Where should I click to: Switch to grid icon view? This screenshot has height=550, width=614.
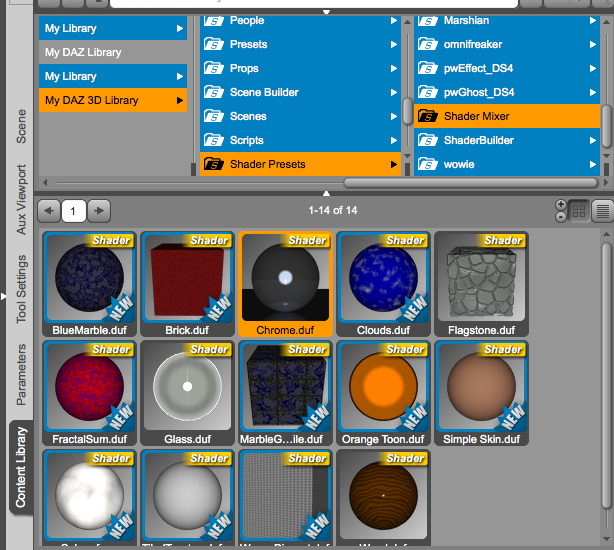point(579,211)
